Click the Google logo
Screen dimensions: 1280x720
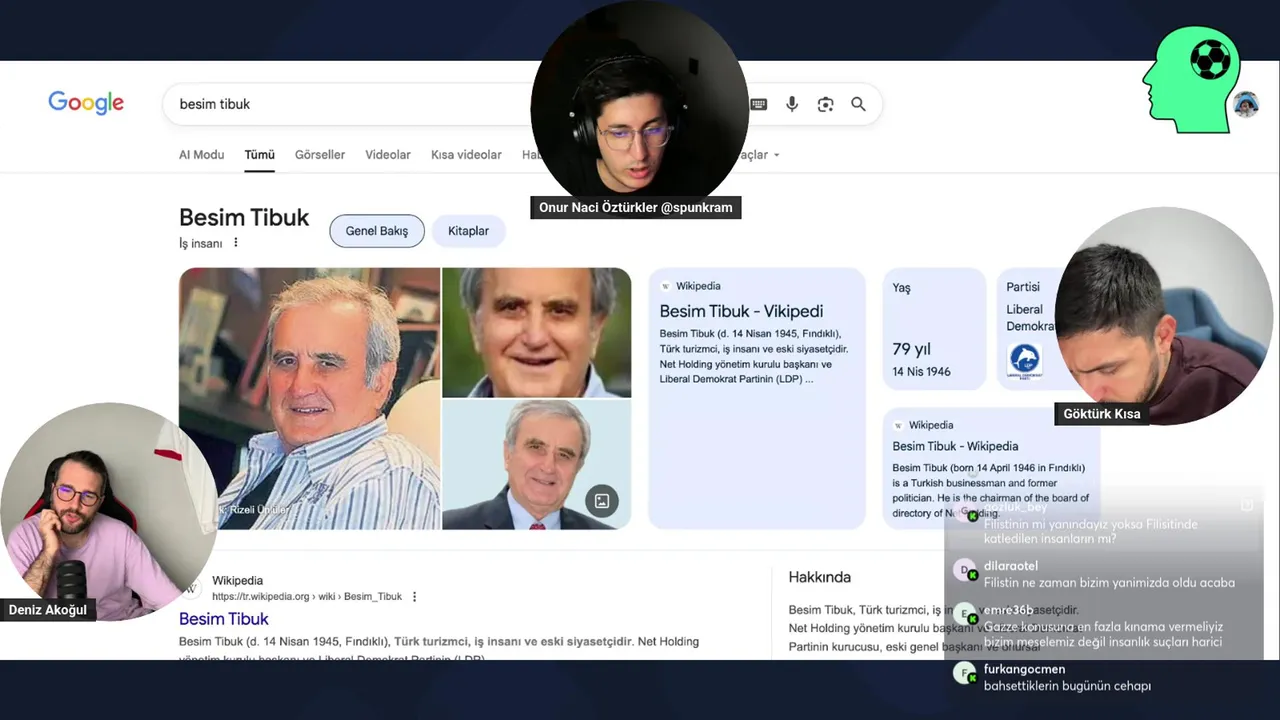pyautogui.click(x=86, y=103)
